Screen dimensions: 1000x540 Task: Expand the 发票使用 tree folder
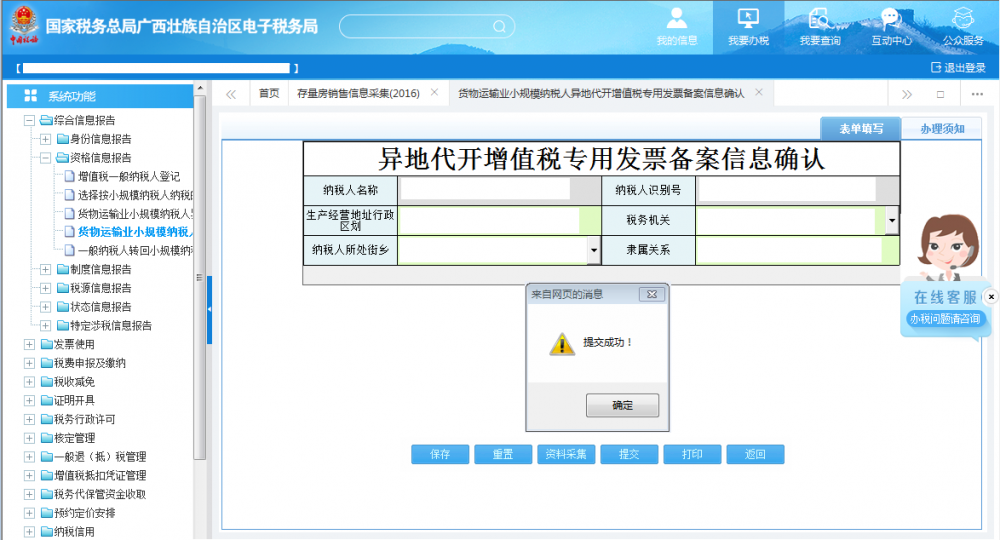click(29, 344)
